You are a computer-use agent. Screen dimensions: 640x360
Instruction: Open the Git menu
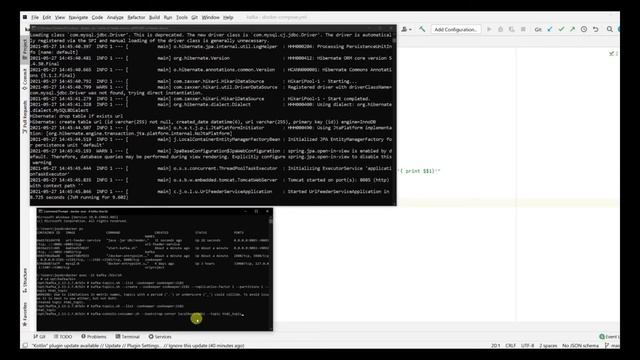tap(194, 18)
